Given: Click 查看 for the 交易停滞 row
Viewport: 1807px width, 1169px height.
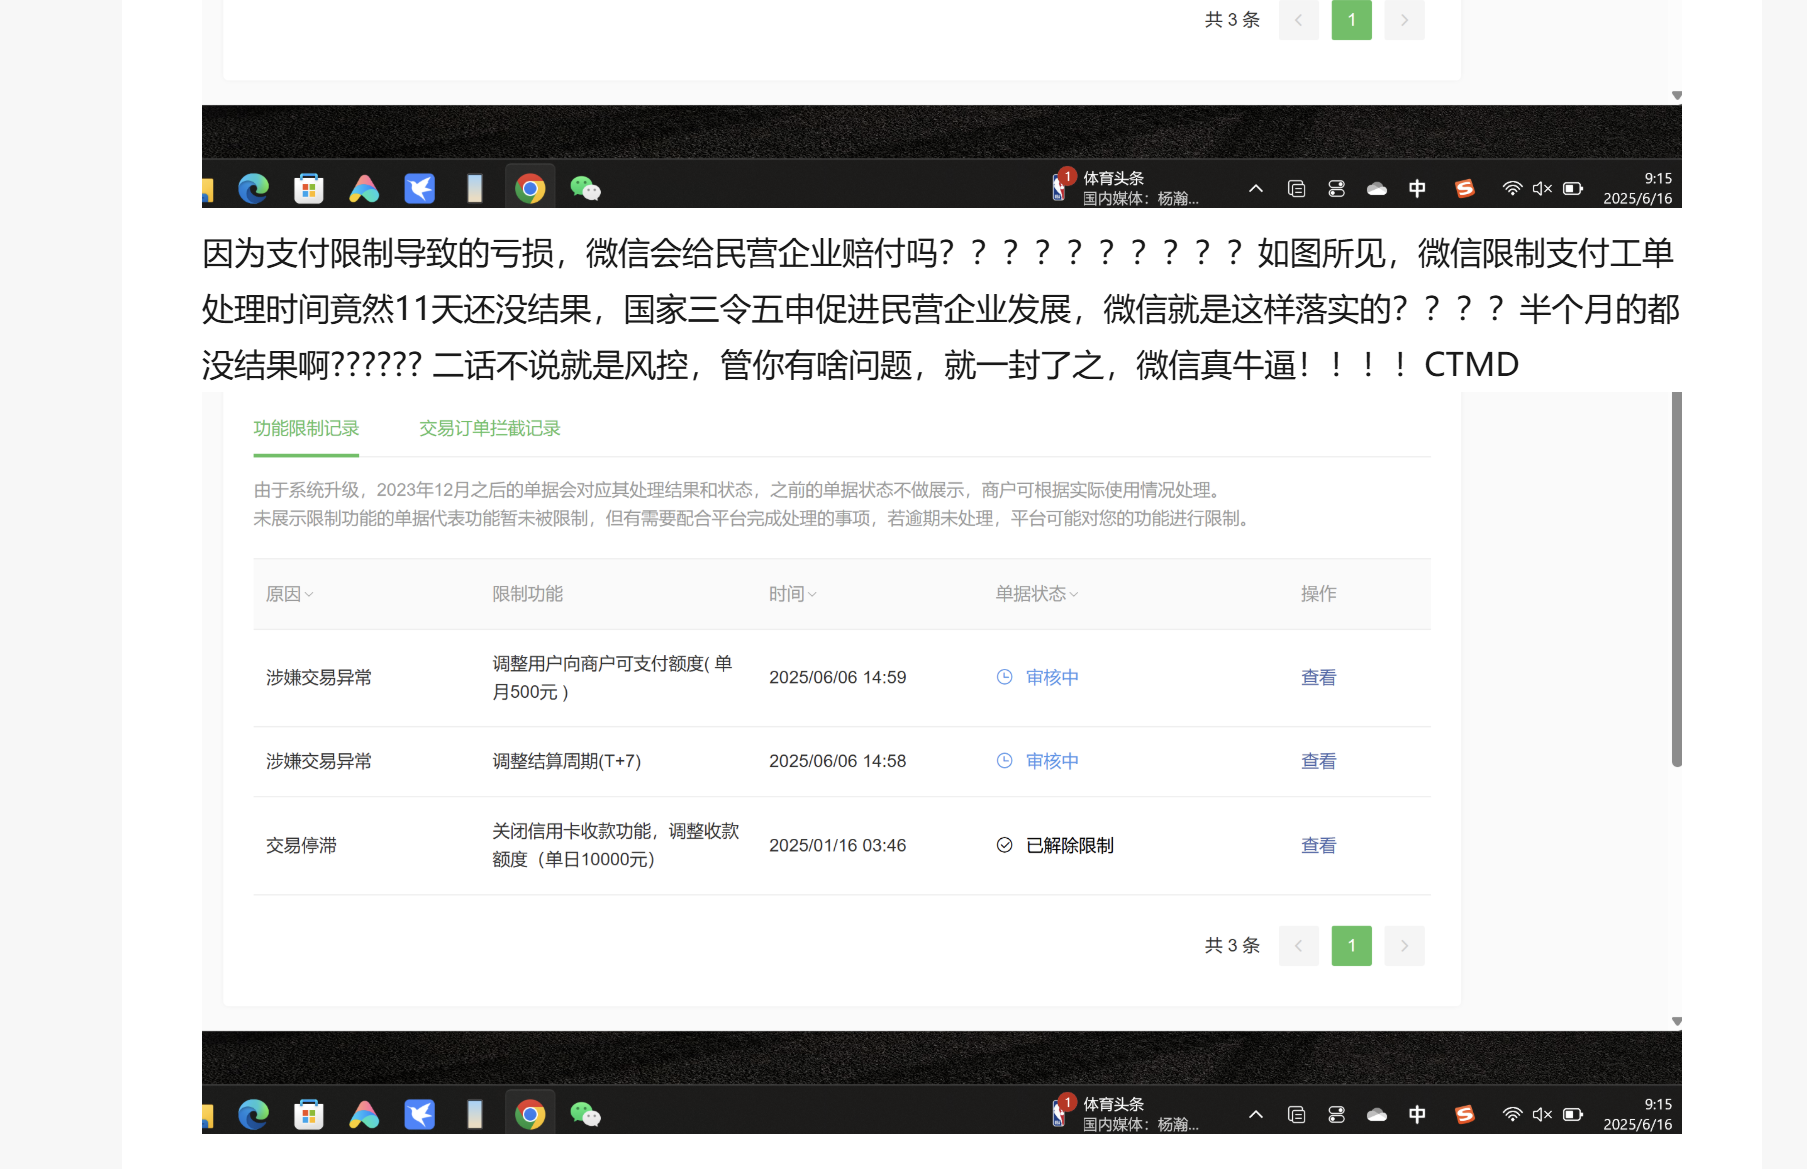Looking at the screenshot, I should 1319,845.
